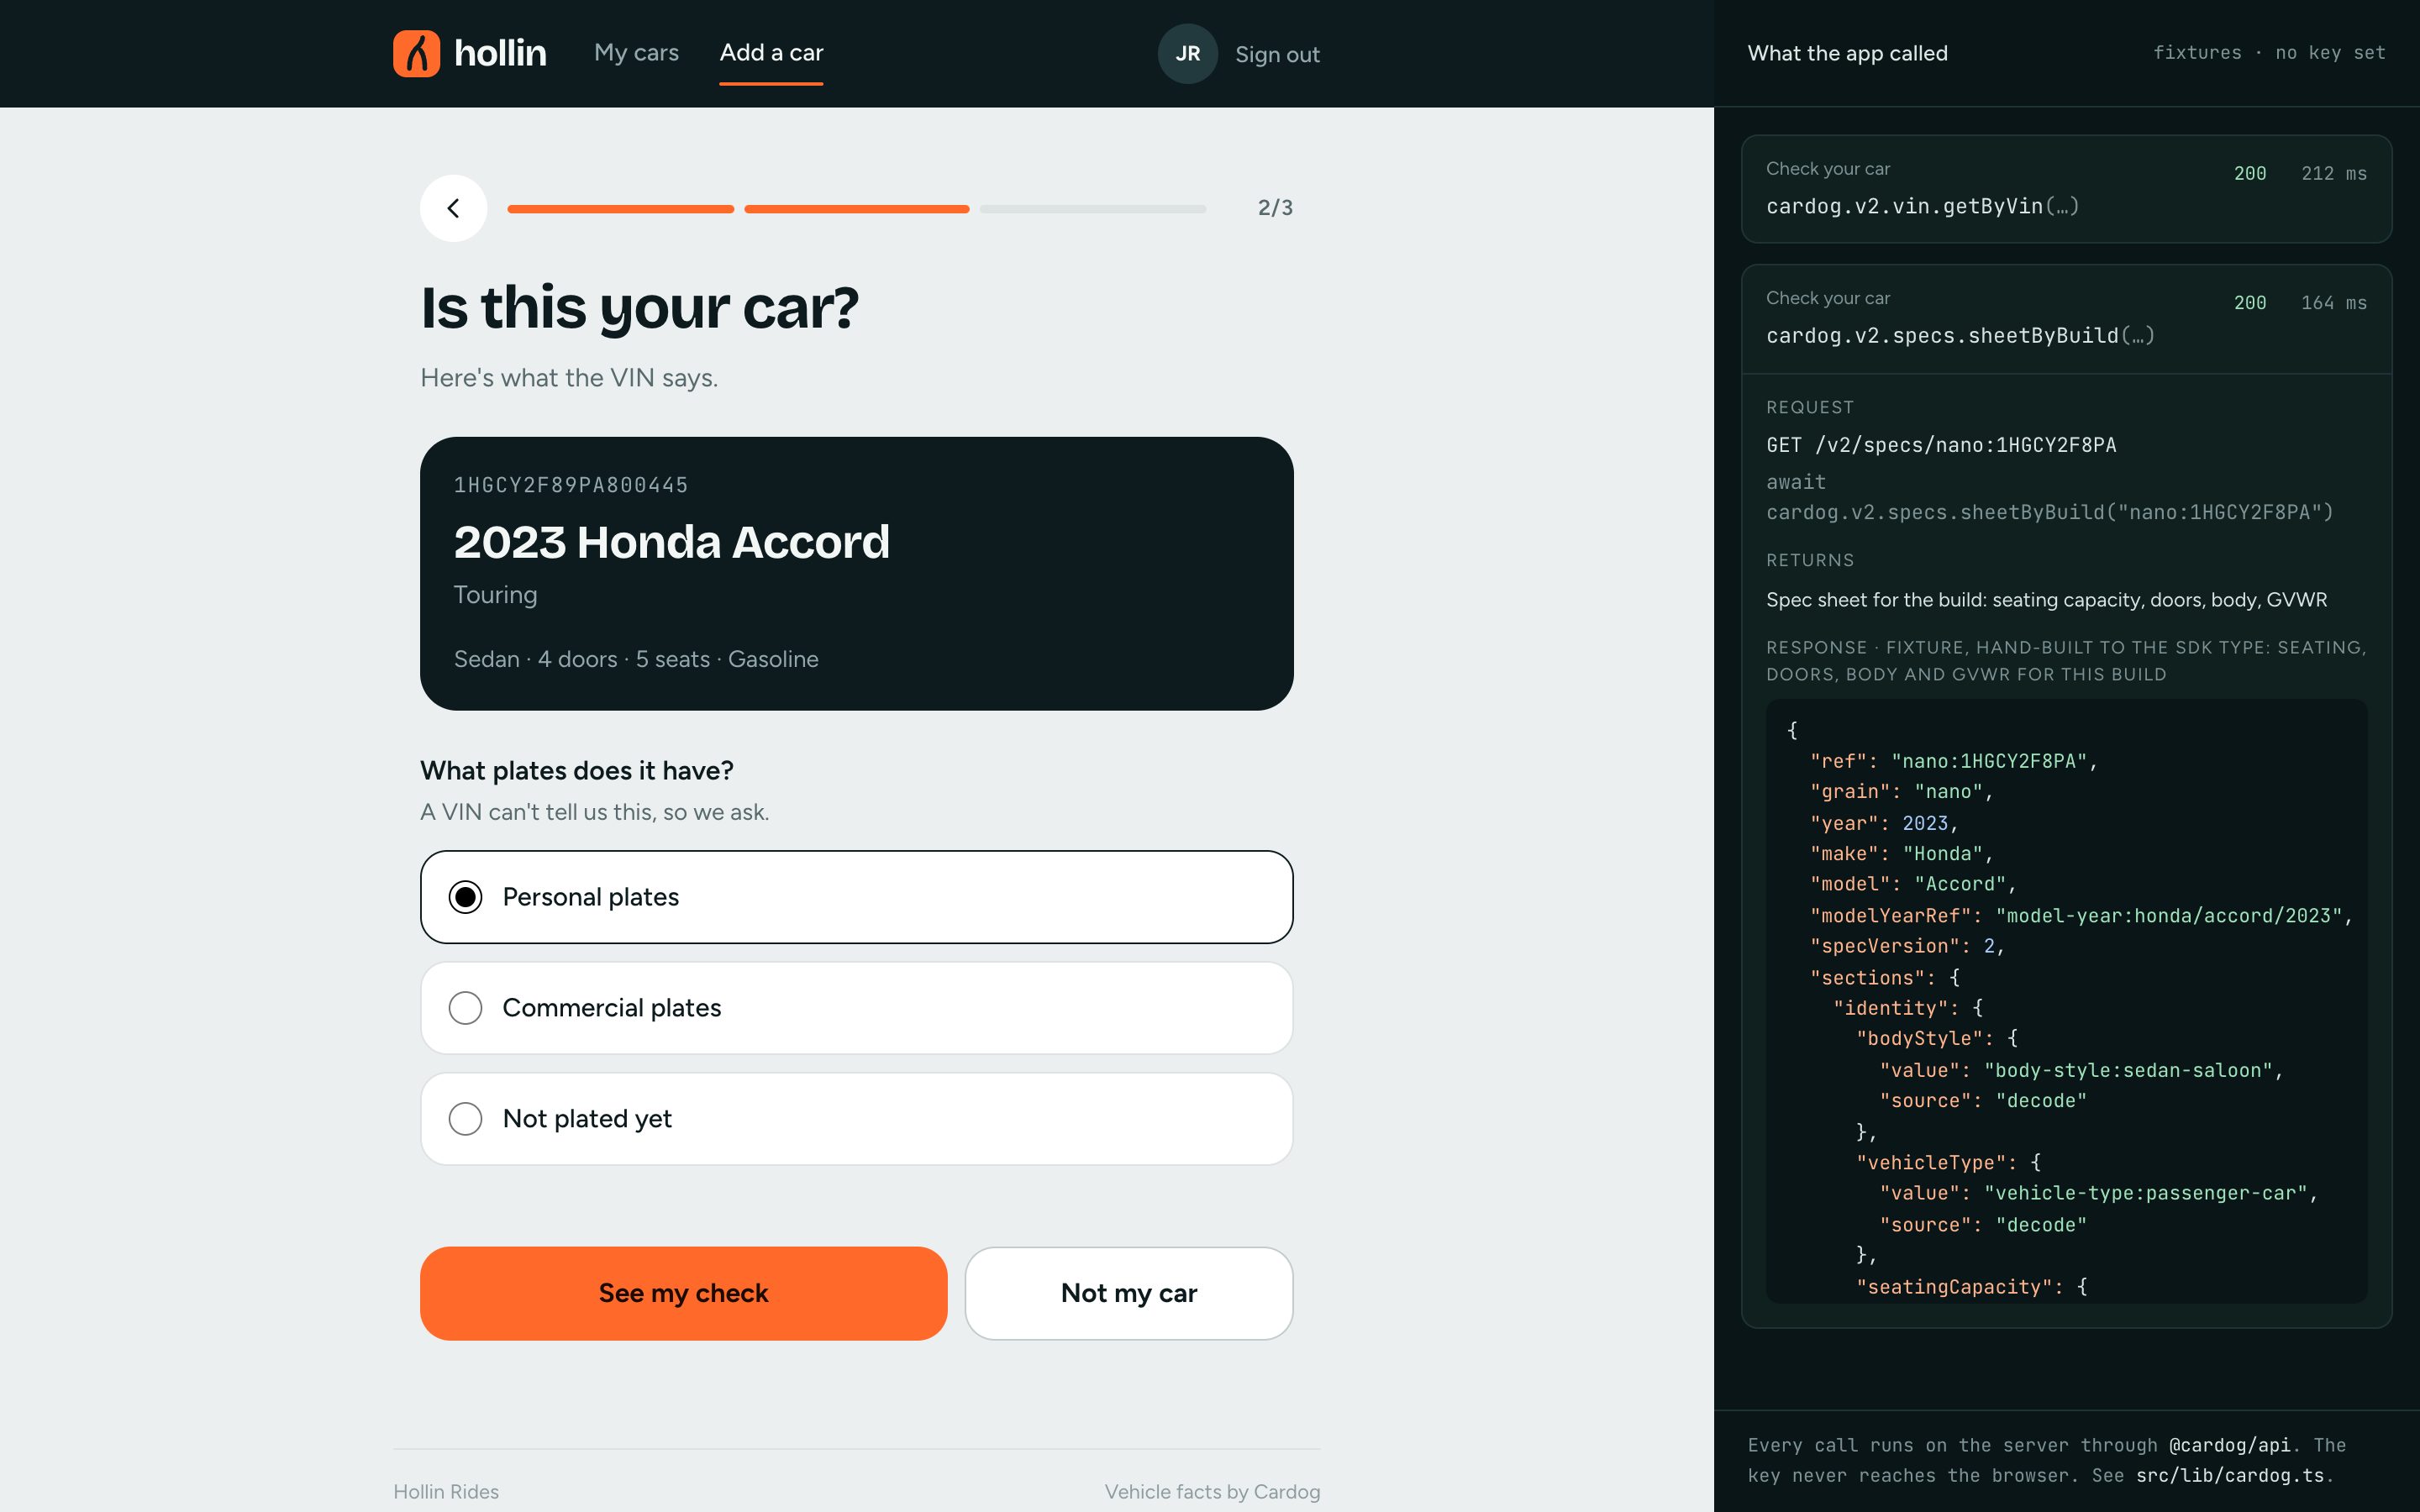The height and width of the screenshot is (1512, 2420).
Task: Click the Not my car button
Action: click(1129, 1293)
